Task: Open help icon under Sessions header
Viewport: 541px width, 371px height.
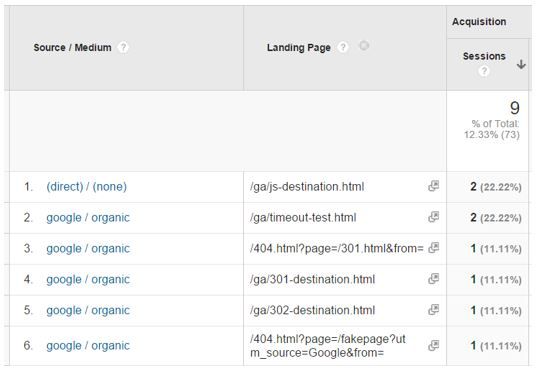Action: (484, 71)
